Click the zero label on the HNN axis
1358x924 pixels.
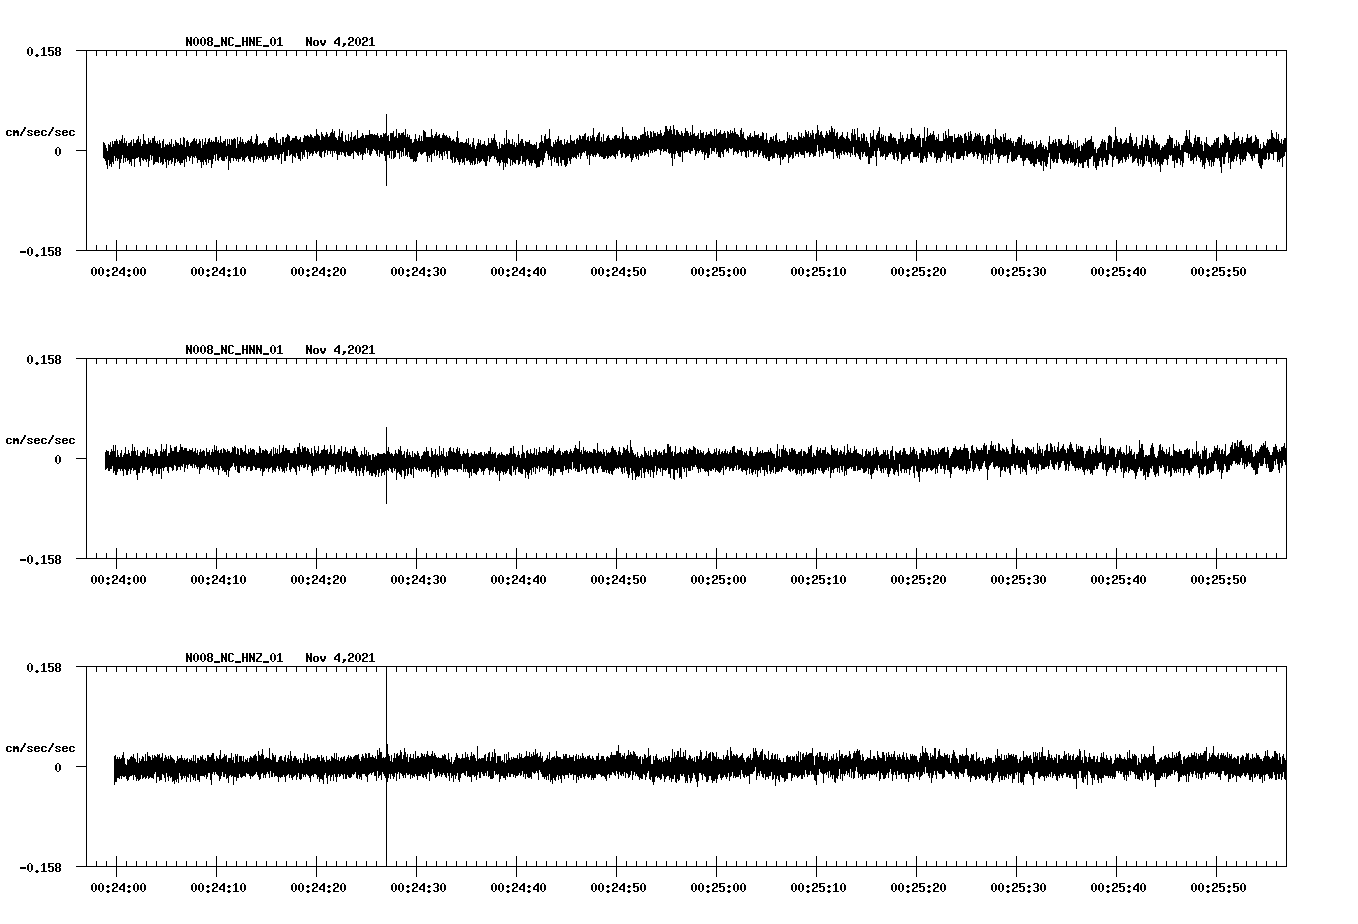pos(58,460)
